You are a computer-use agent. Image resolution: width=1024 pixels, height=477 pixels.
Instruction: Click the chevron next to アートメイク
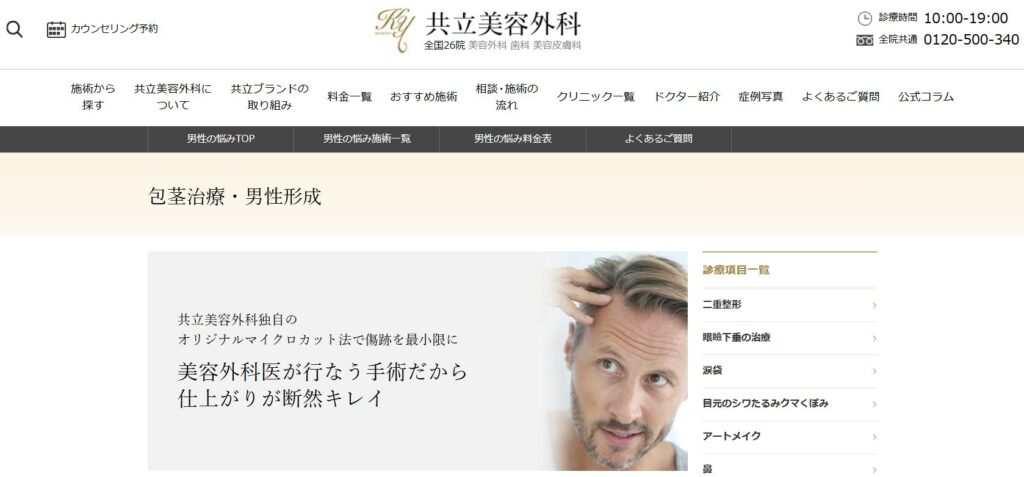coord(874,436)
